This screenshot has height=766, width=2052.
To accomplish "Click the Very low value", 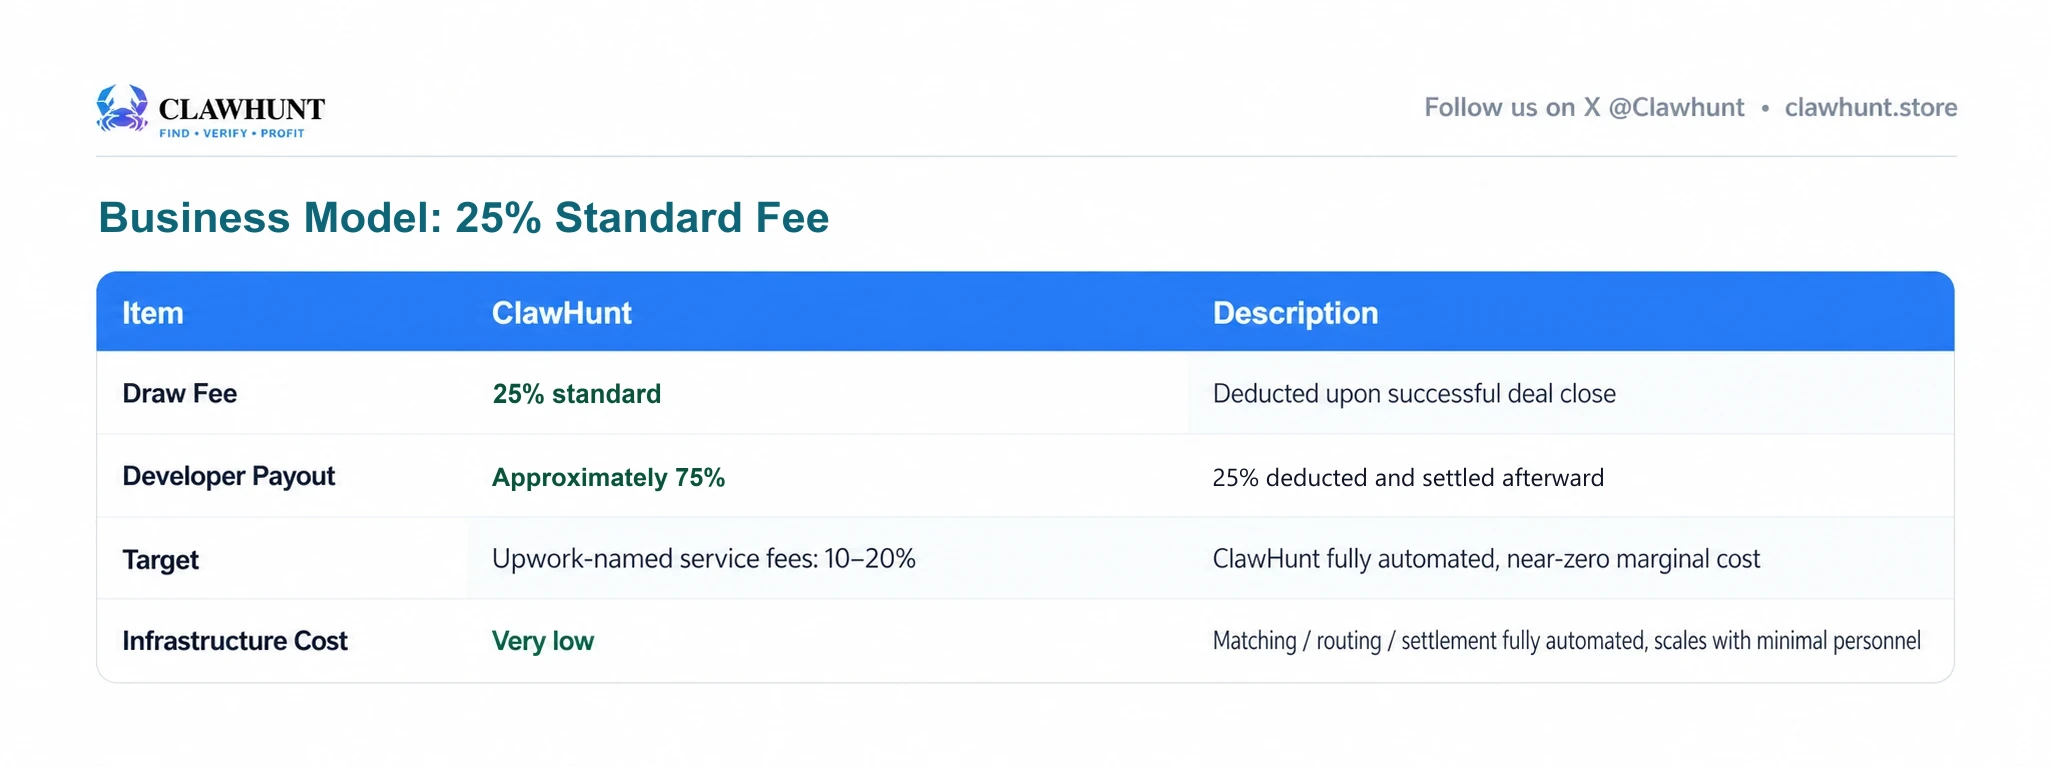I will [543, 641].
